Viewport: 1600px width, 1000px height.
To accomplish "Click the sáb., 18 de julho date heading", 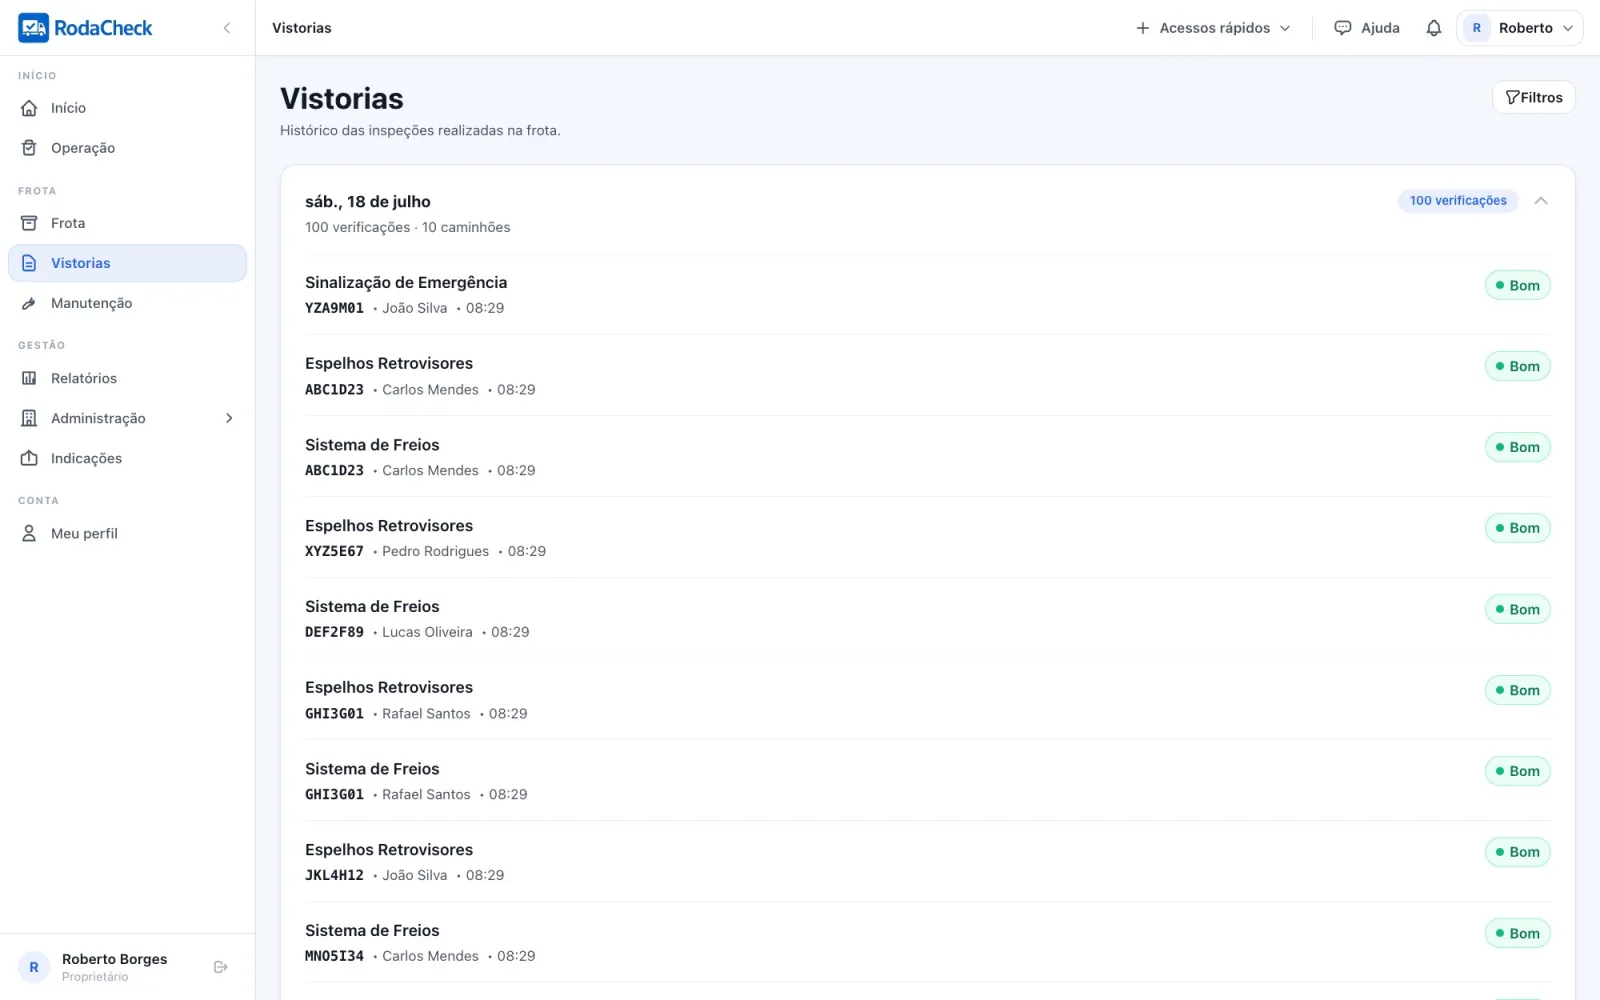I will coord(368,201).
